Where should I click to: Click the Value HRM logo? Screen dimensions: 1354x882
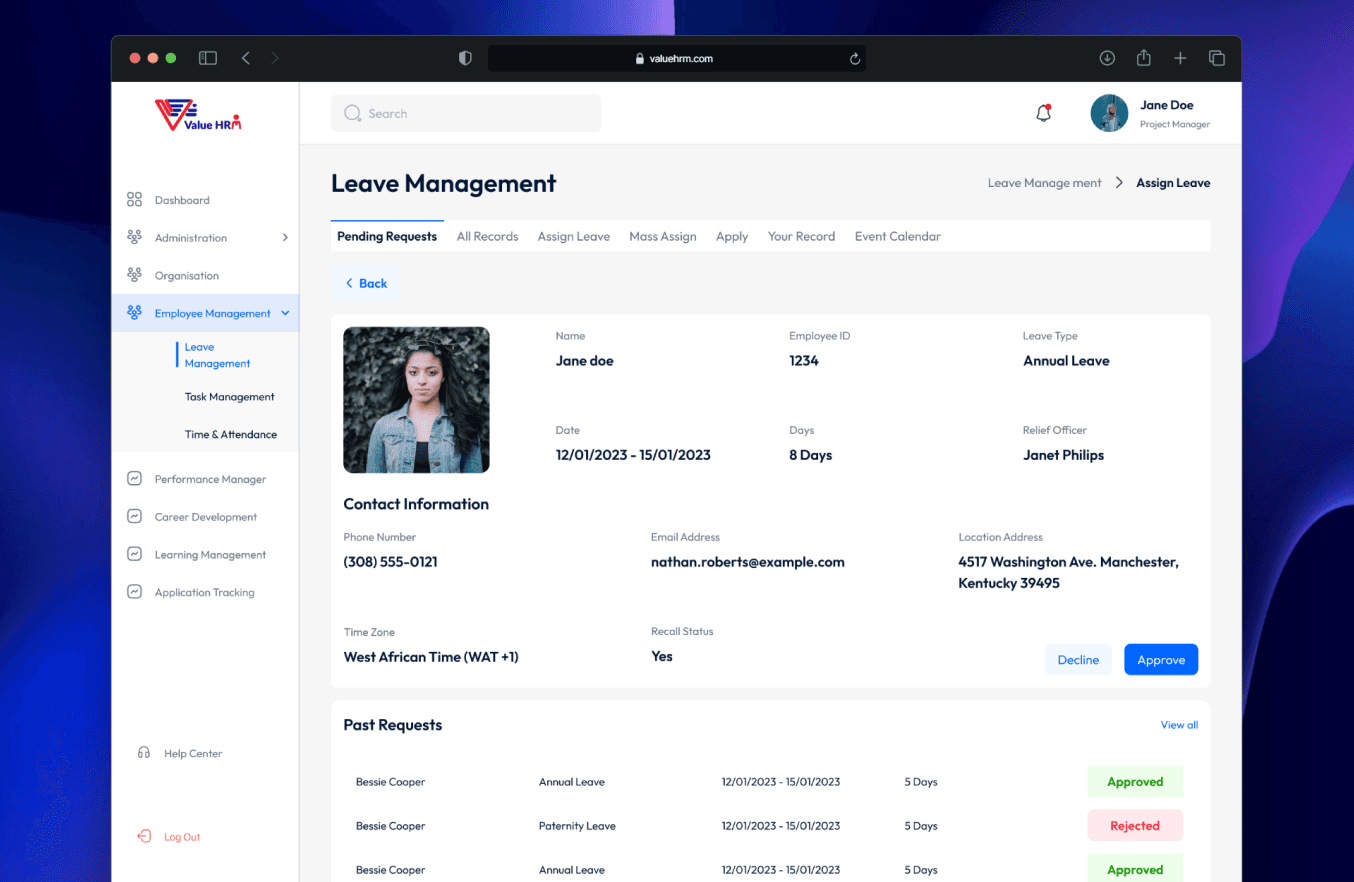click(198, 114)
